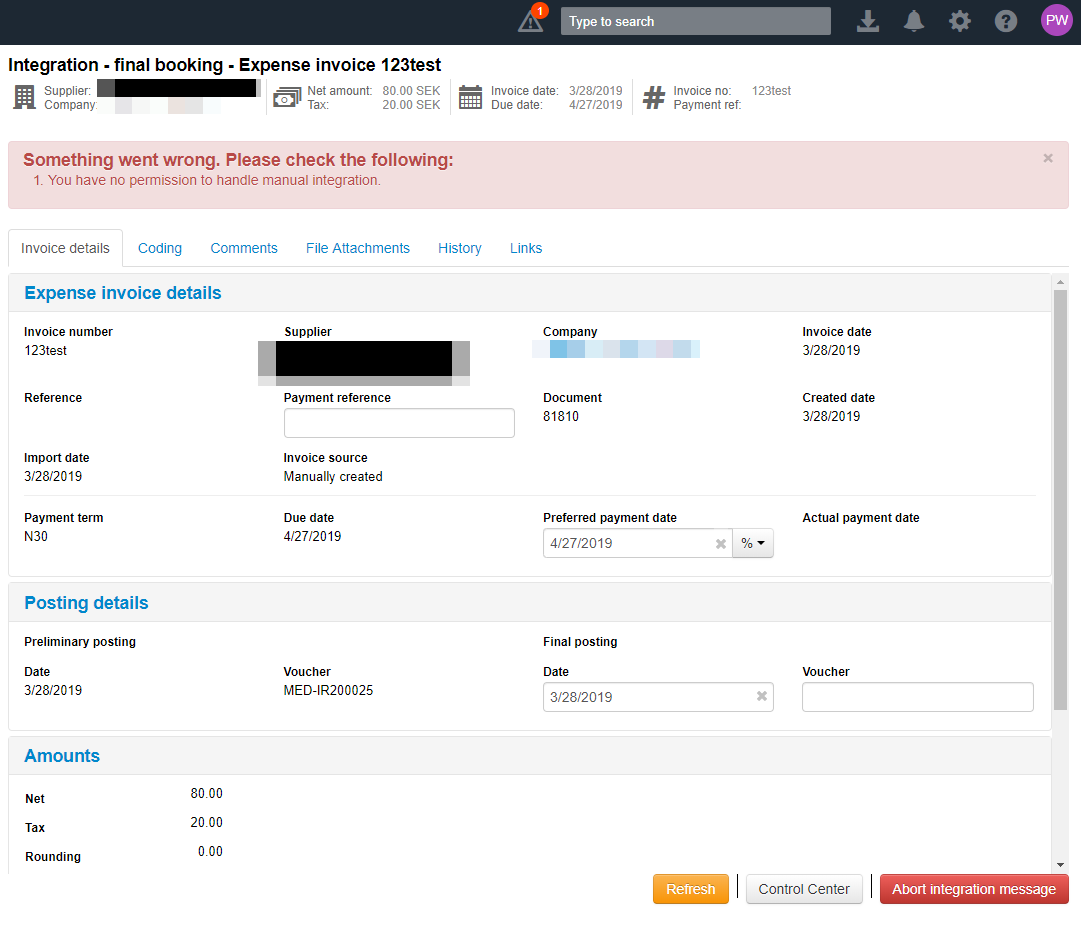
Task: Open notifications bell
Action: [x=913, y=21]
